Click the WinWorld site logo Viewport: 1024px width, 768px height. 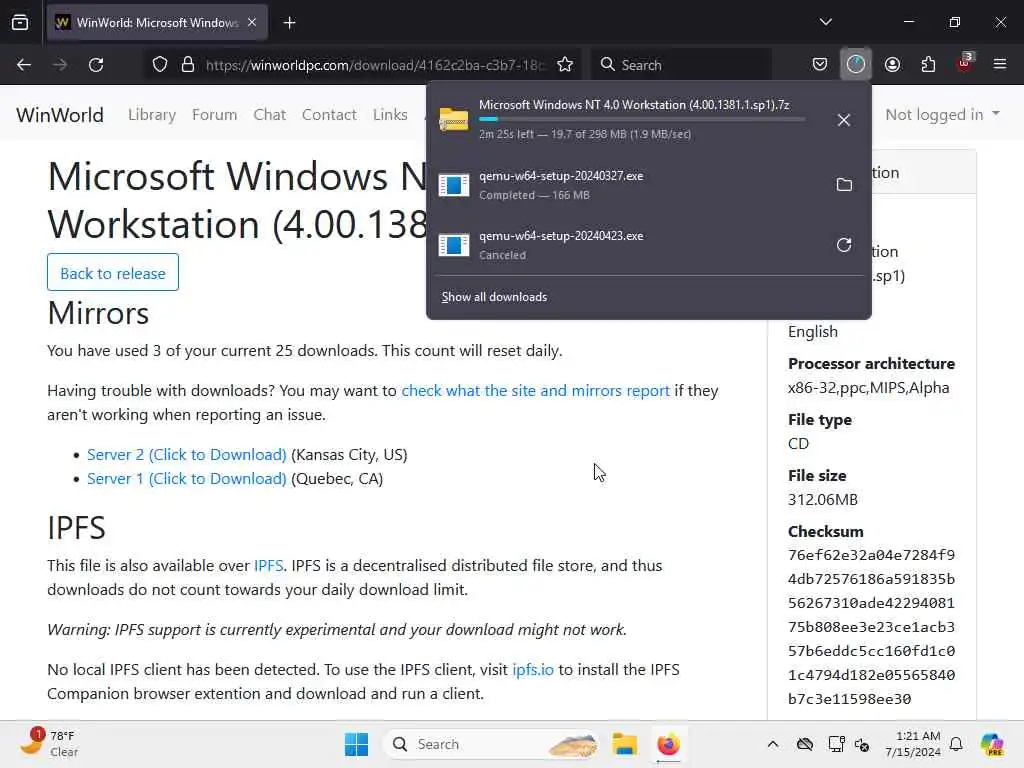pyautogui.click(x=60, y=115)
